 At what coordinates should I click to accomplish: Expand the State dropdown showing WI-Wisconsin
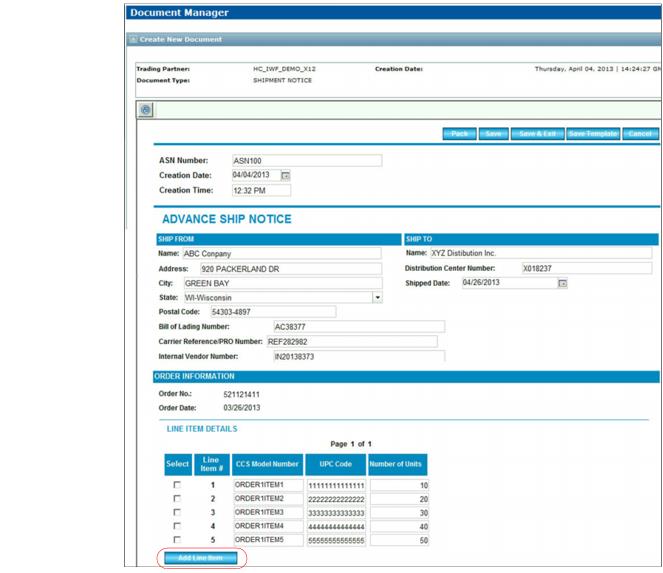(x=377, y=297)
